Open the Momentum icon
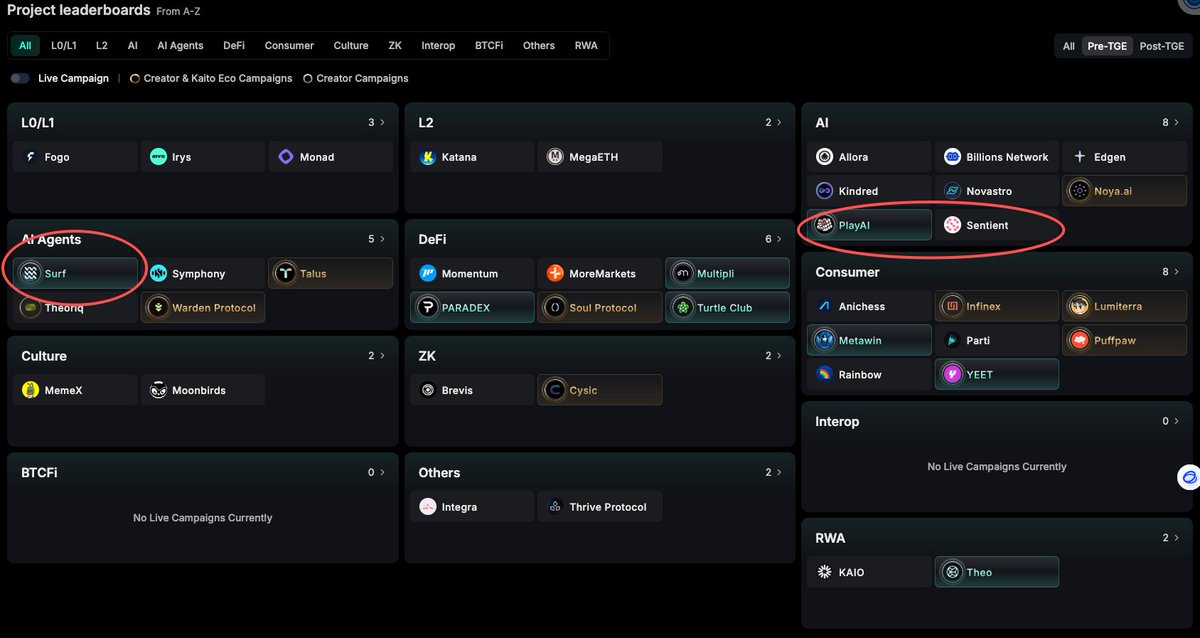Image resolution: width=1200 pixels, height=638 pixels. coord(428,273)
